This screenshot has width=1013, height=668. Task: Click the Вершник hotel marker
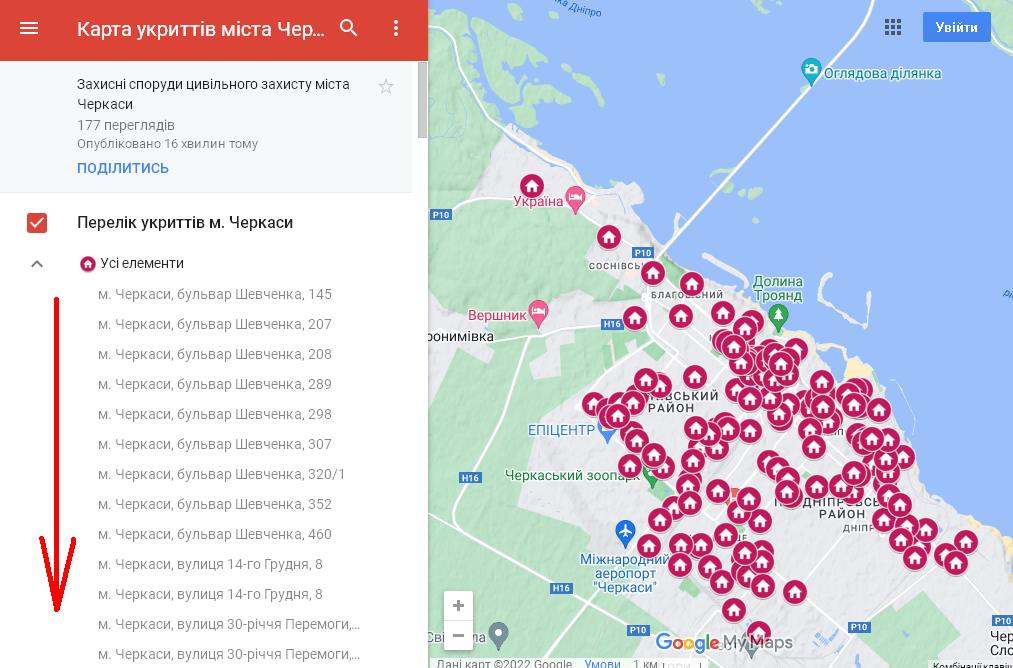click(x=539, y=313)
